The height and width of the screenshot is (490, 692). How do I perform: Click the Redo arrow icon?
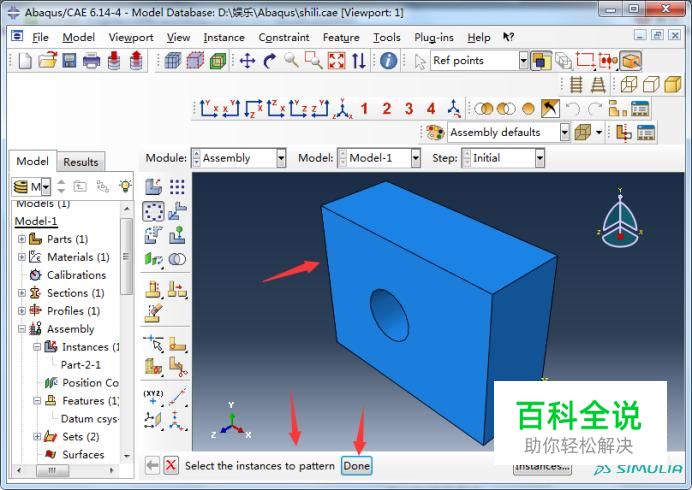pyautogui.click(x=594, y=109)
